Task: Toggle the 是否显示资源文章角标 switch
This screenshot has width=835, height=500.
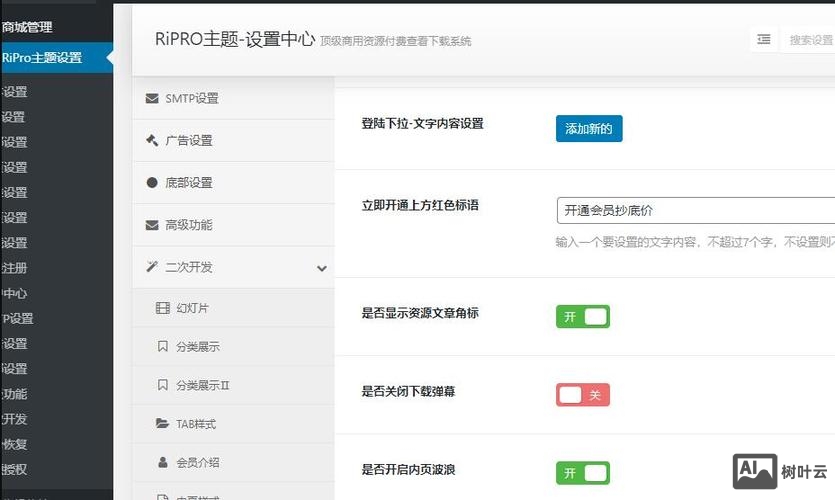Action: [583, 316]
